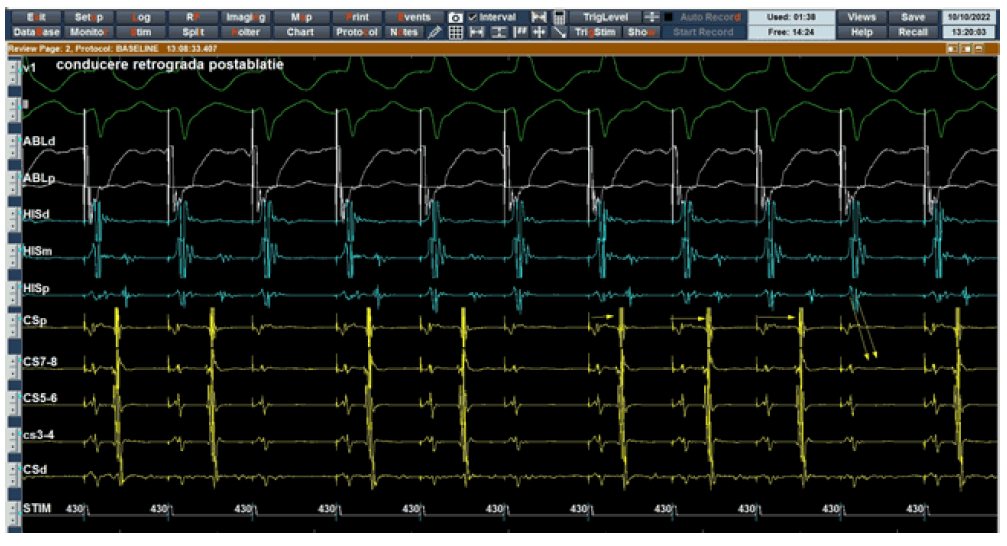Select the CS7-8 channel label
Screen dimensions: 1007x546
click(40, 362)
